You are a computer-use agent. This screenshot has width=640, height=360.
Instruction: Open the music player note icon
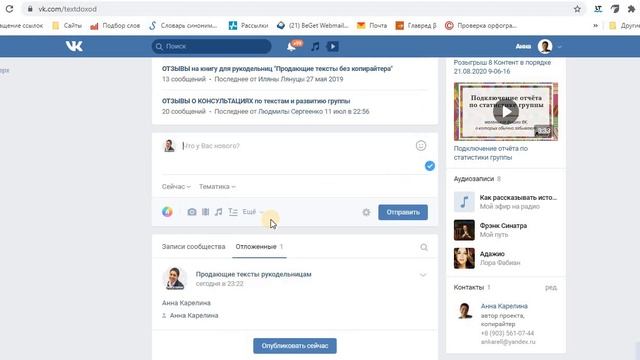[x=315, y=47]
